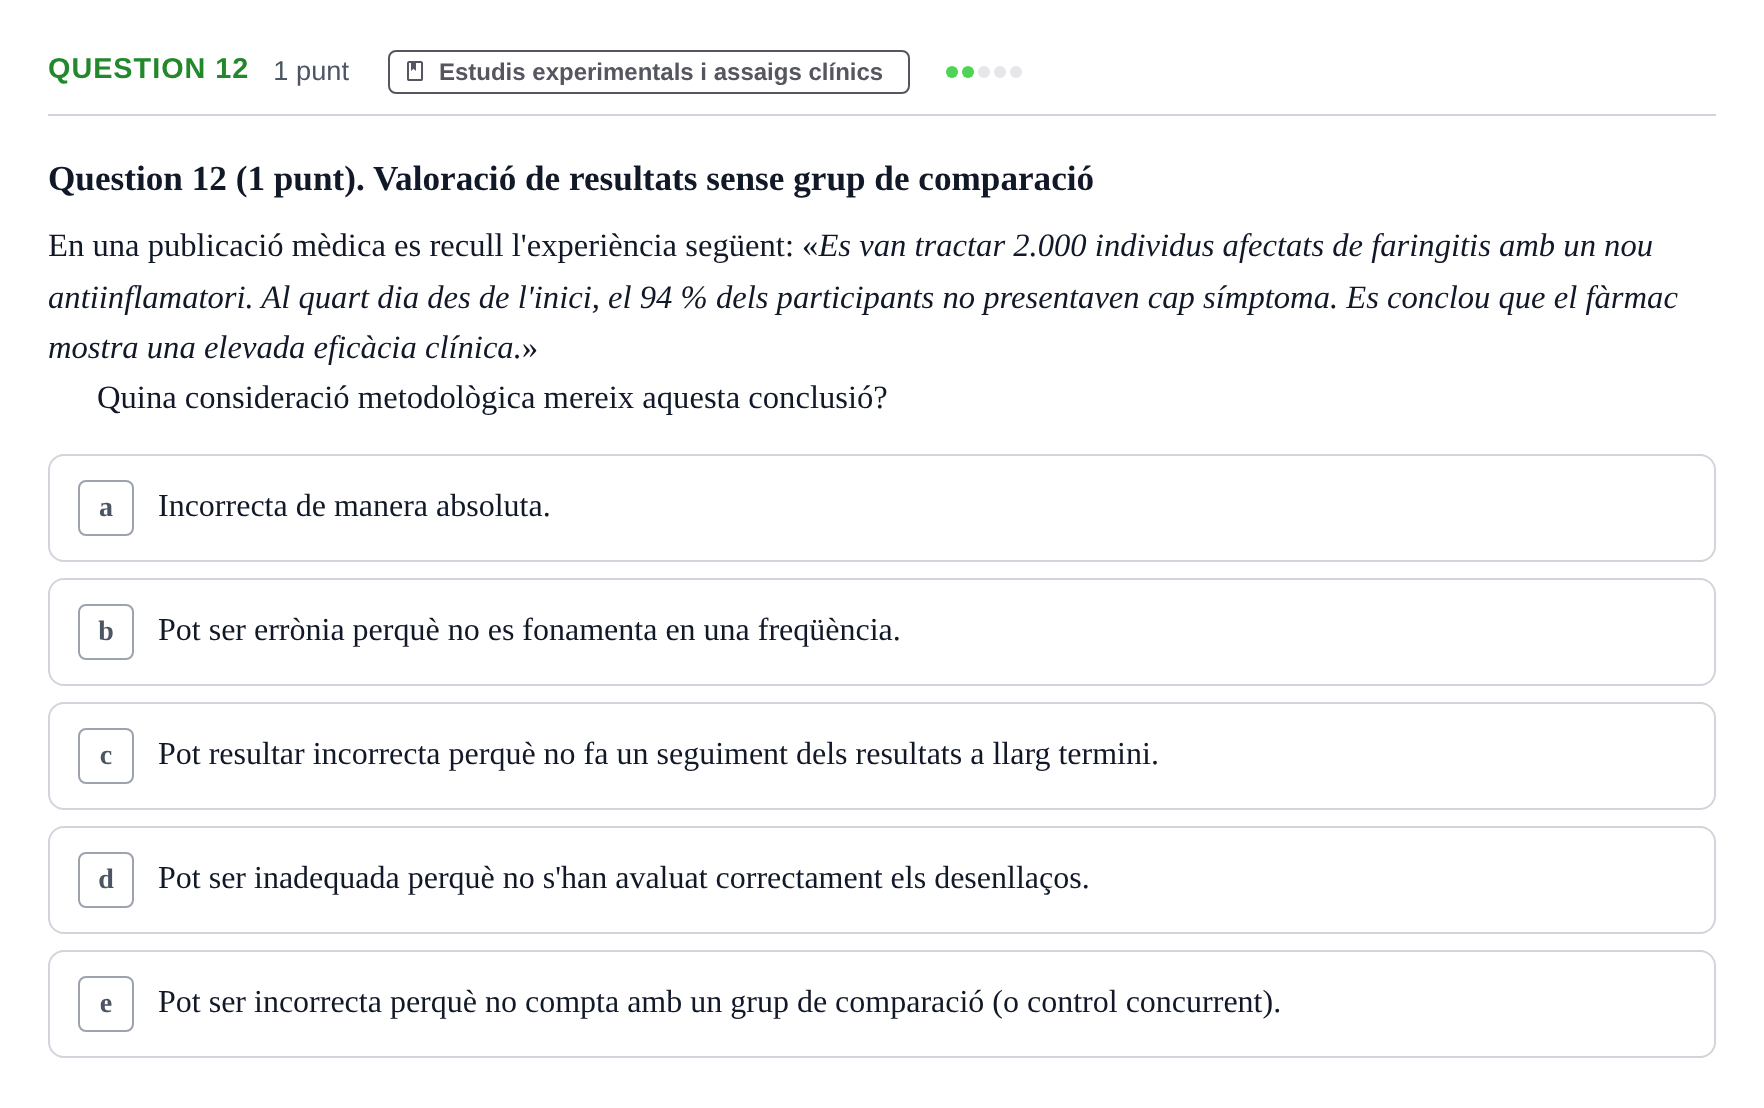
Task: Click the difficulty dots indicator
Action: pyautogui.click(x=984, y=72)
